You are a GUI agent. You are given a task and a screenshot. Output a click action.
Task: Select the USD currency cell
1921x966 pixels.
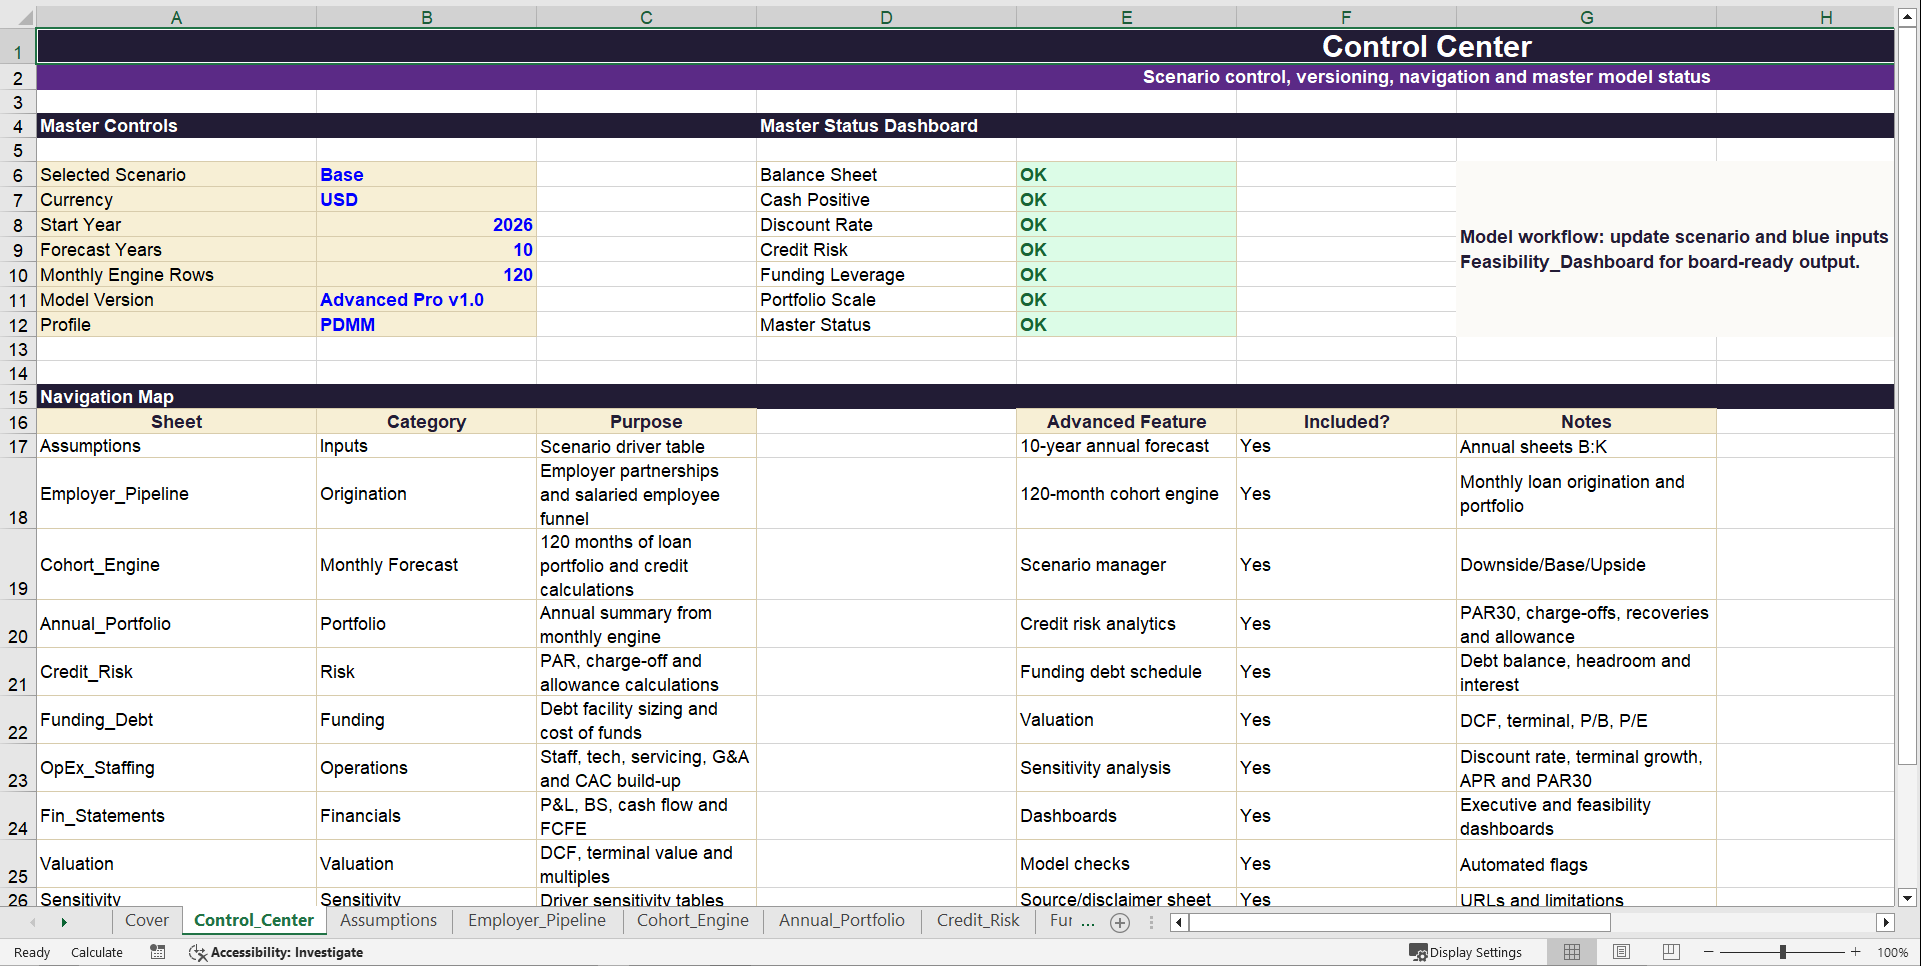tap(427, 200)
